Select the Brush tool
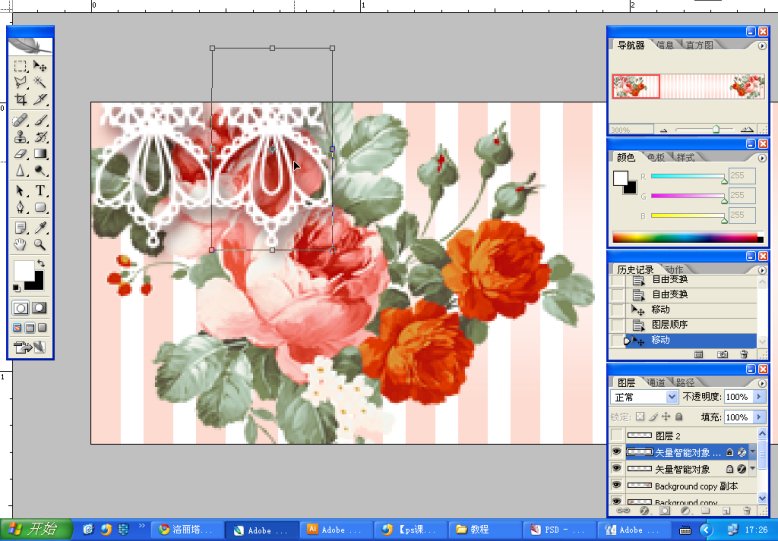Image resolution: width=778 pixels, height=541 pixels. [x=40, y=120]
